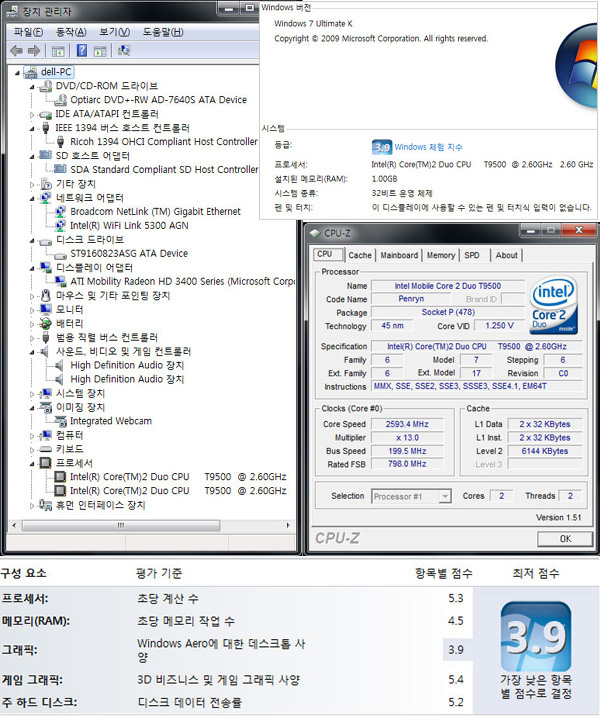Open the 파일(F) menu

point(28,32)
